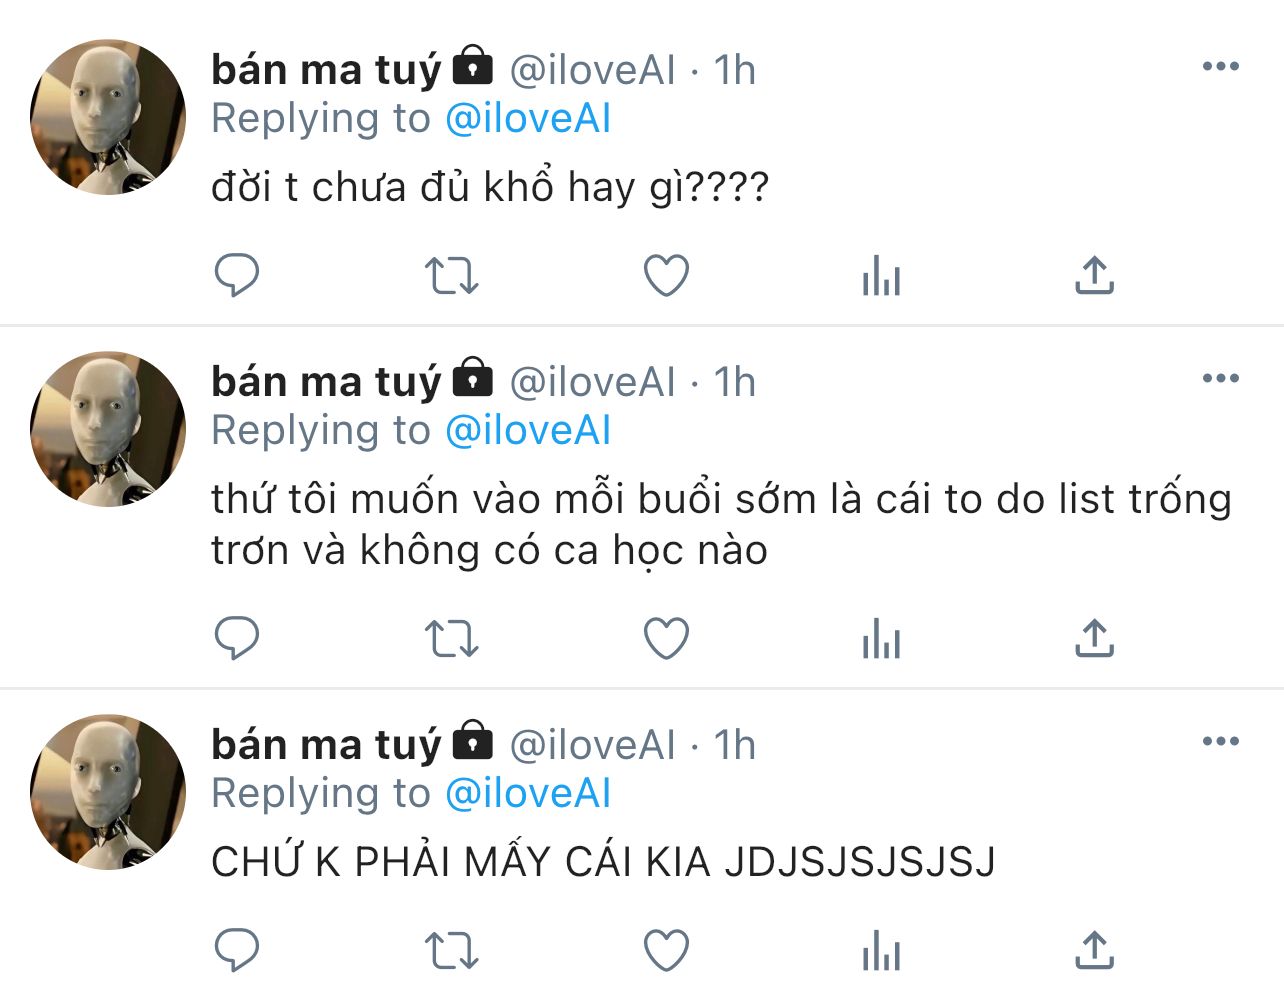Share the 'đời t chưa đủ khổ hay gì' tweet

point(1095,275)
